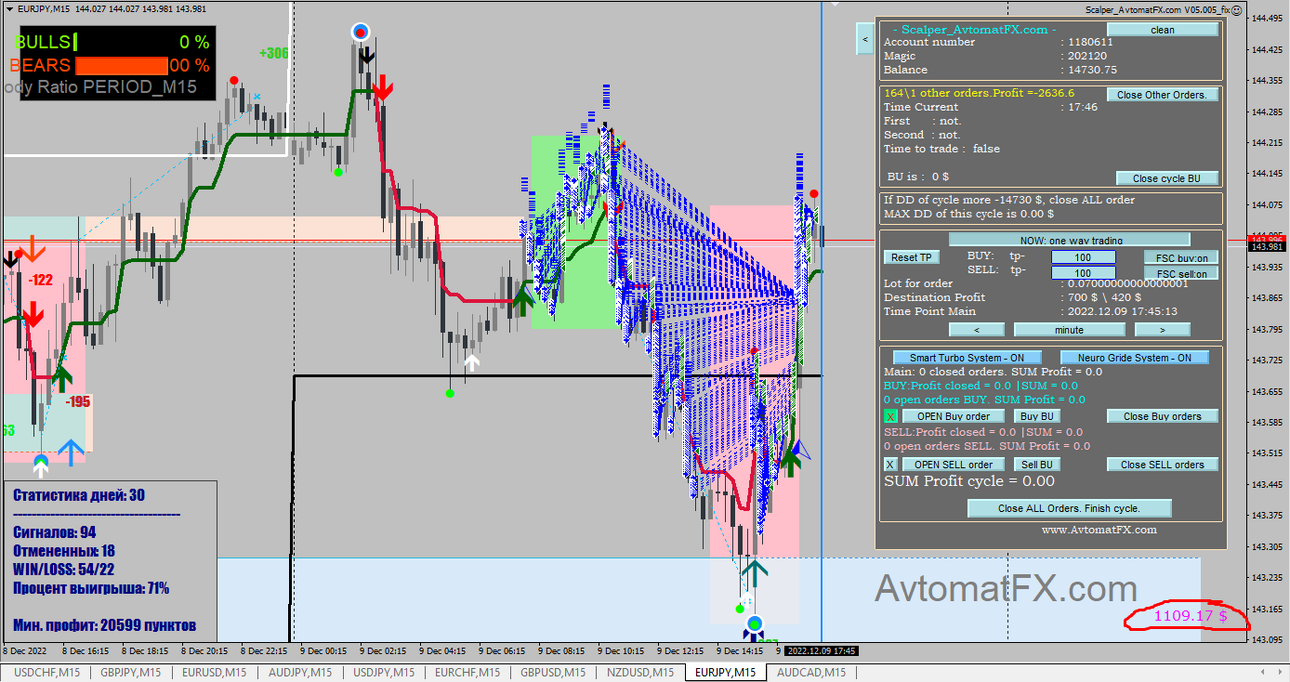Click the 'Buy BU' button
The width and height of the screenshot is (1290, 682).
coord(1036,416)
